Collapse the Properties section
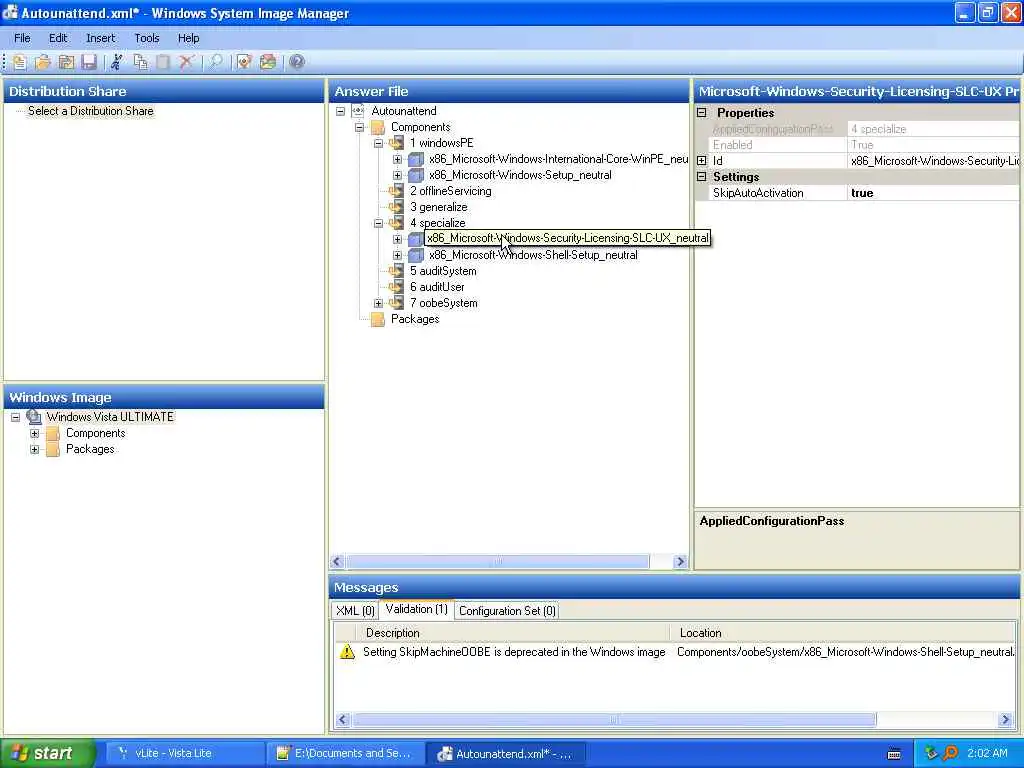This screenshot has height=768, width=1024. (x=702, y=112)
